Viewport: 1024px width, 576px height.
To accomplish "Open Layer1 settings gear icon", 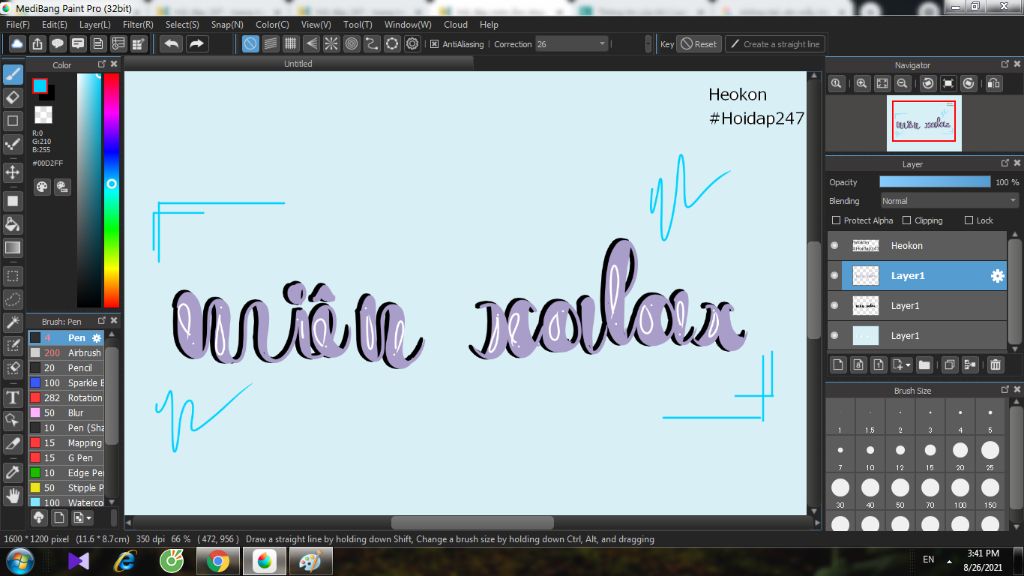I will click(x=997, y=276).
